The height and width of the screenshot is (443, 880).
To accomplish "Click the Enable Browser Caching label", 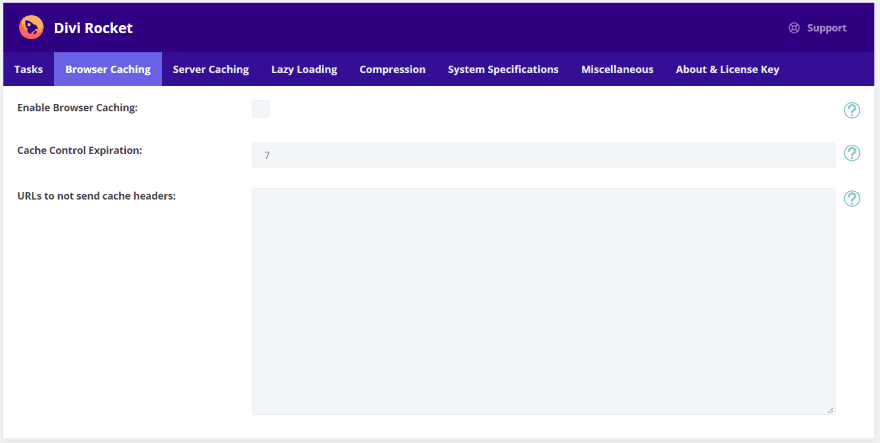I will click(x=77, y=108).
